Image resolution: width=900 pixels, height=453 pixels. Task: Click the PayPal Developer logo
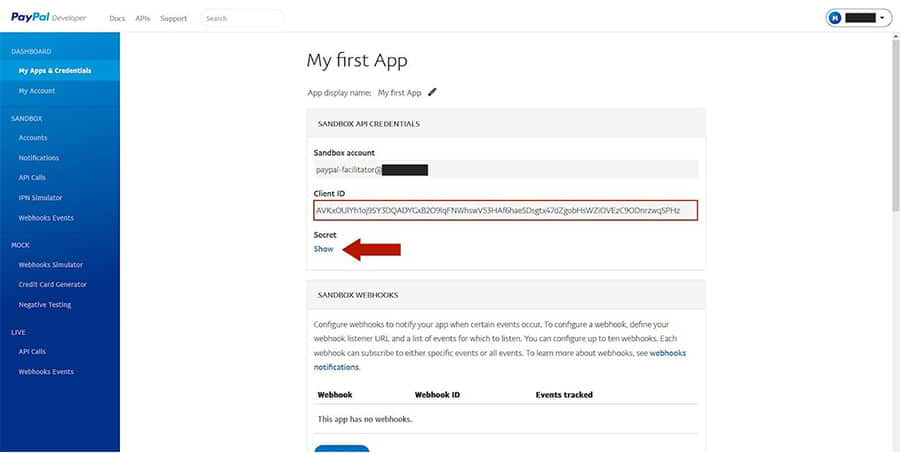[x=49, y=17]
